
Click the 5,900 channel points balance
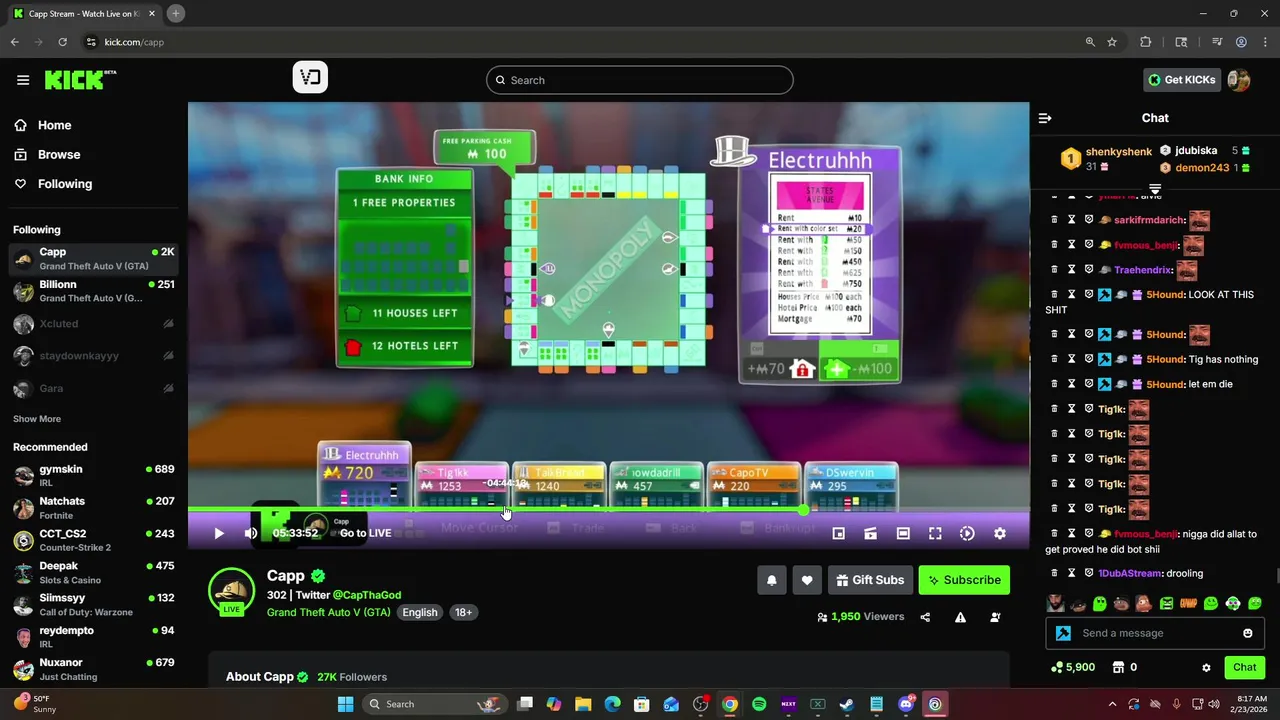click(1073, 667)
